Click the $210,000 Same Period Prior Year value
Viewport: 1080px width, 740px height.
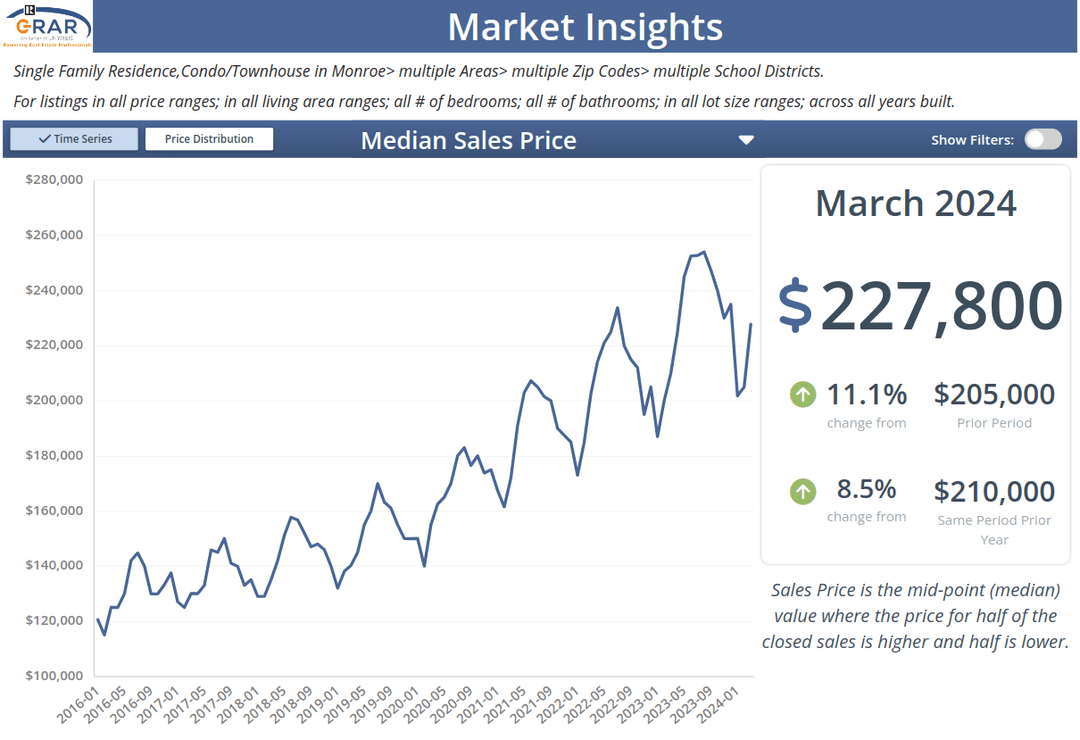994,491
